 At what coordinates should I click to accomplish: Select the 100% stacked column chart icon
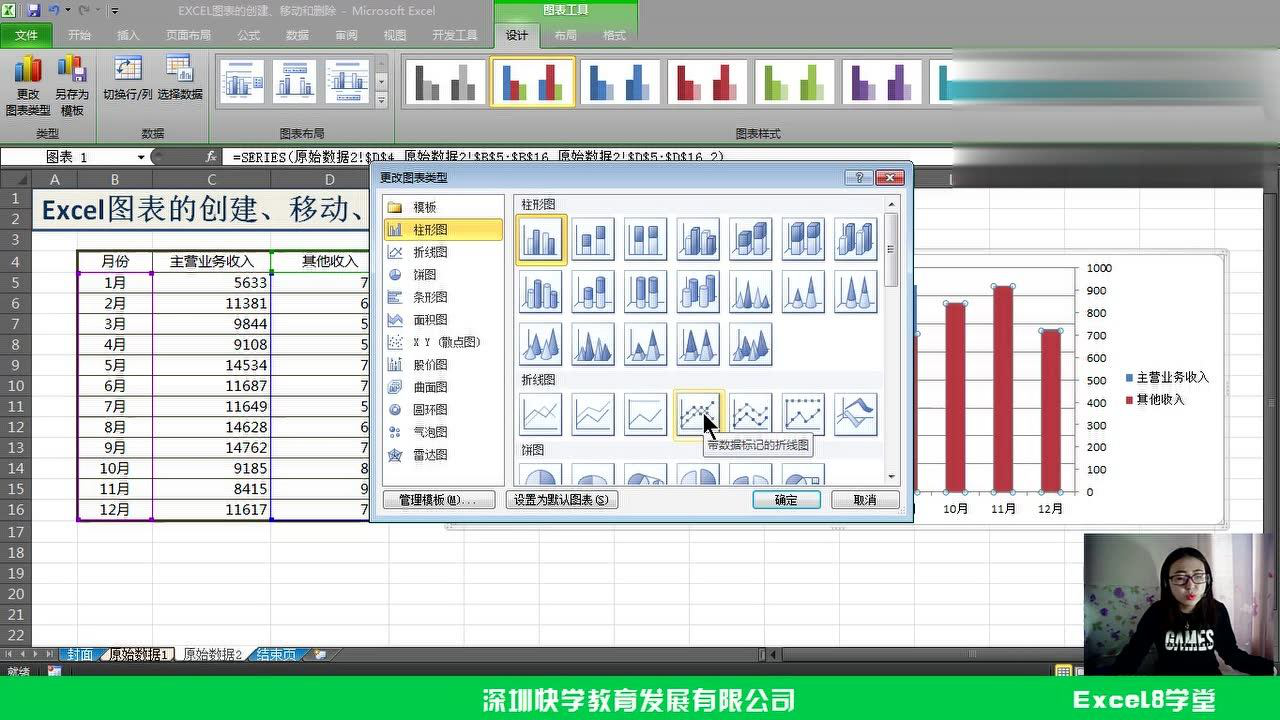tap(646, 240)
